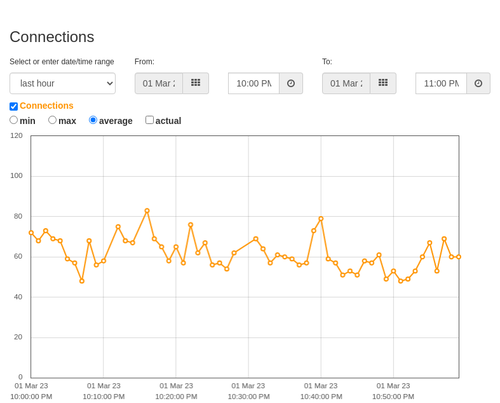500x403 pixels.
Task: Click the y-axis label 60
Action: coord(18,257)
